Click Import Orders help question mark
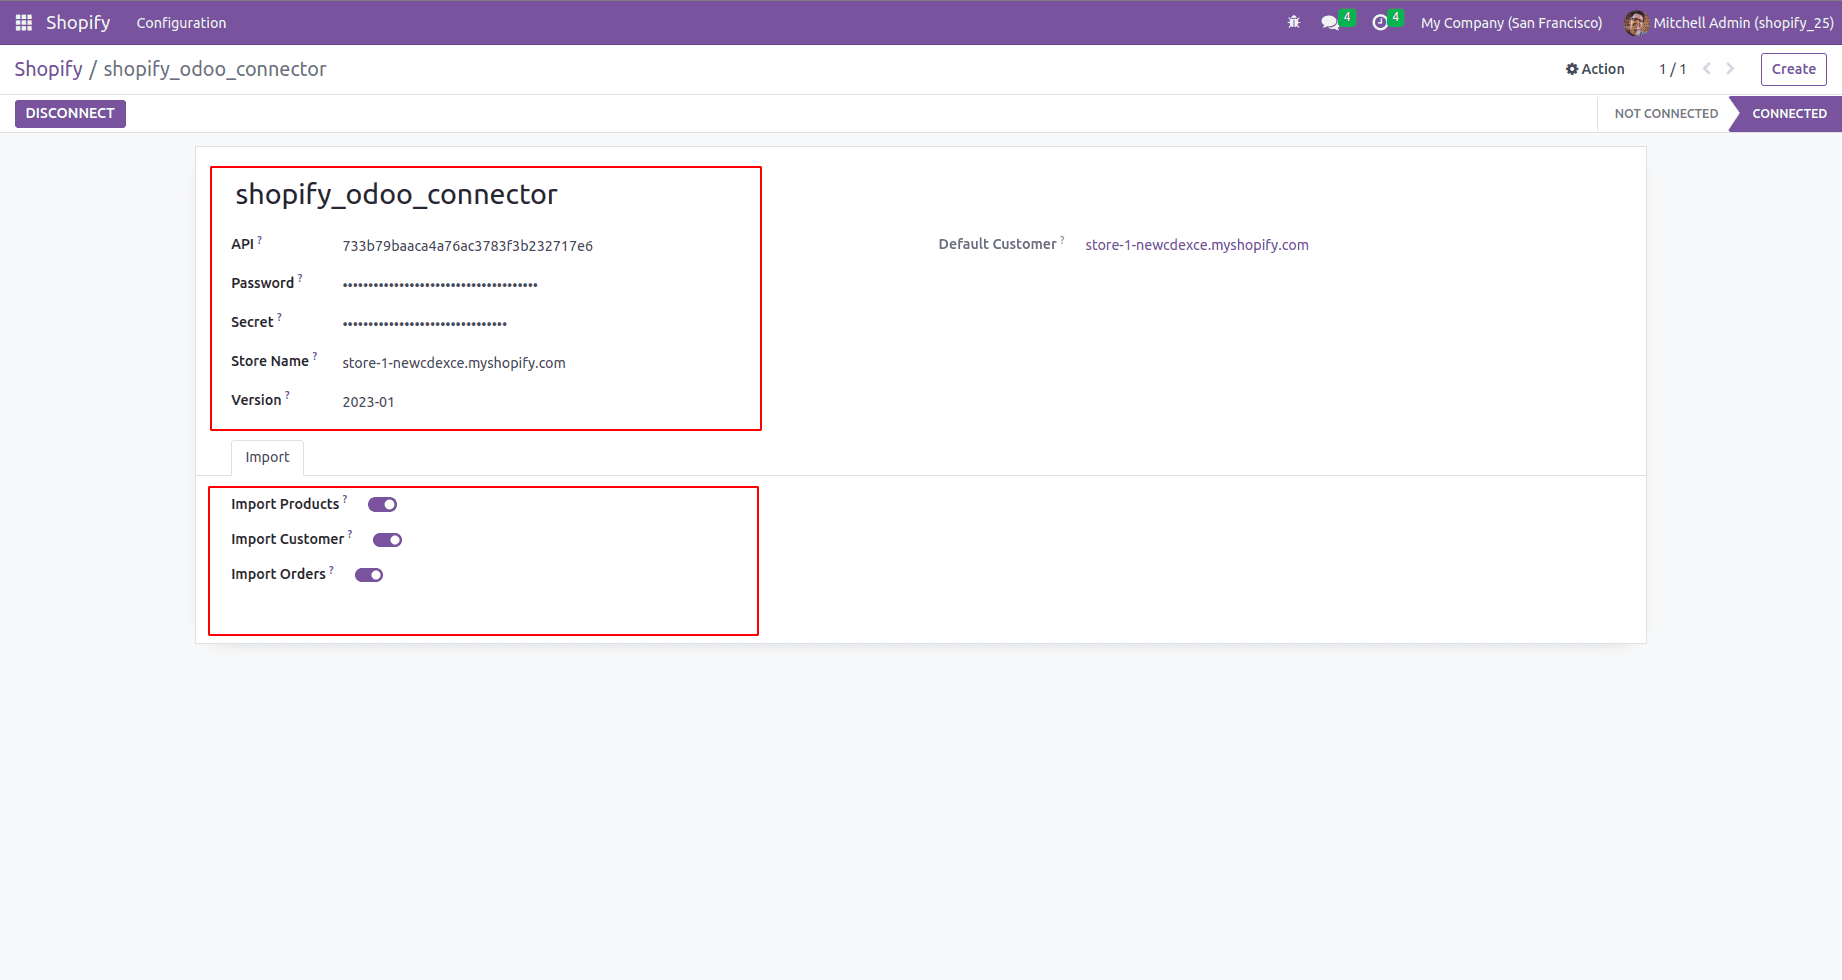1842x980 pixels. [x=332, y=569]
